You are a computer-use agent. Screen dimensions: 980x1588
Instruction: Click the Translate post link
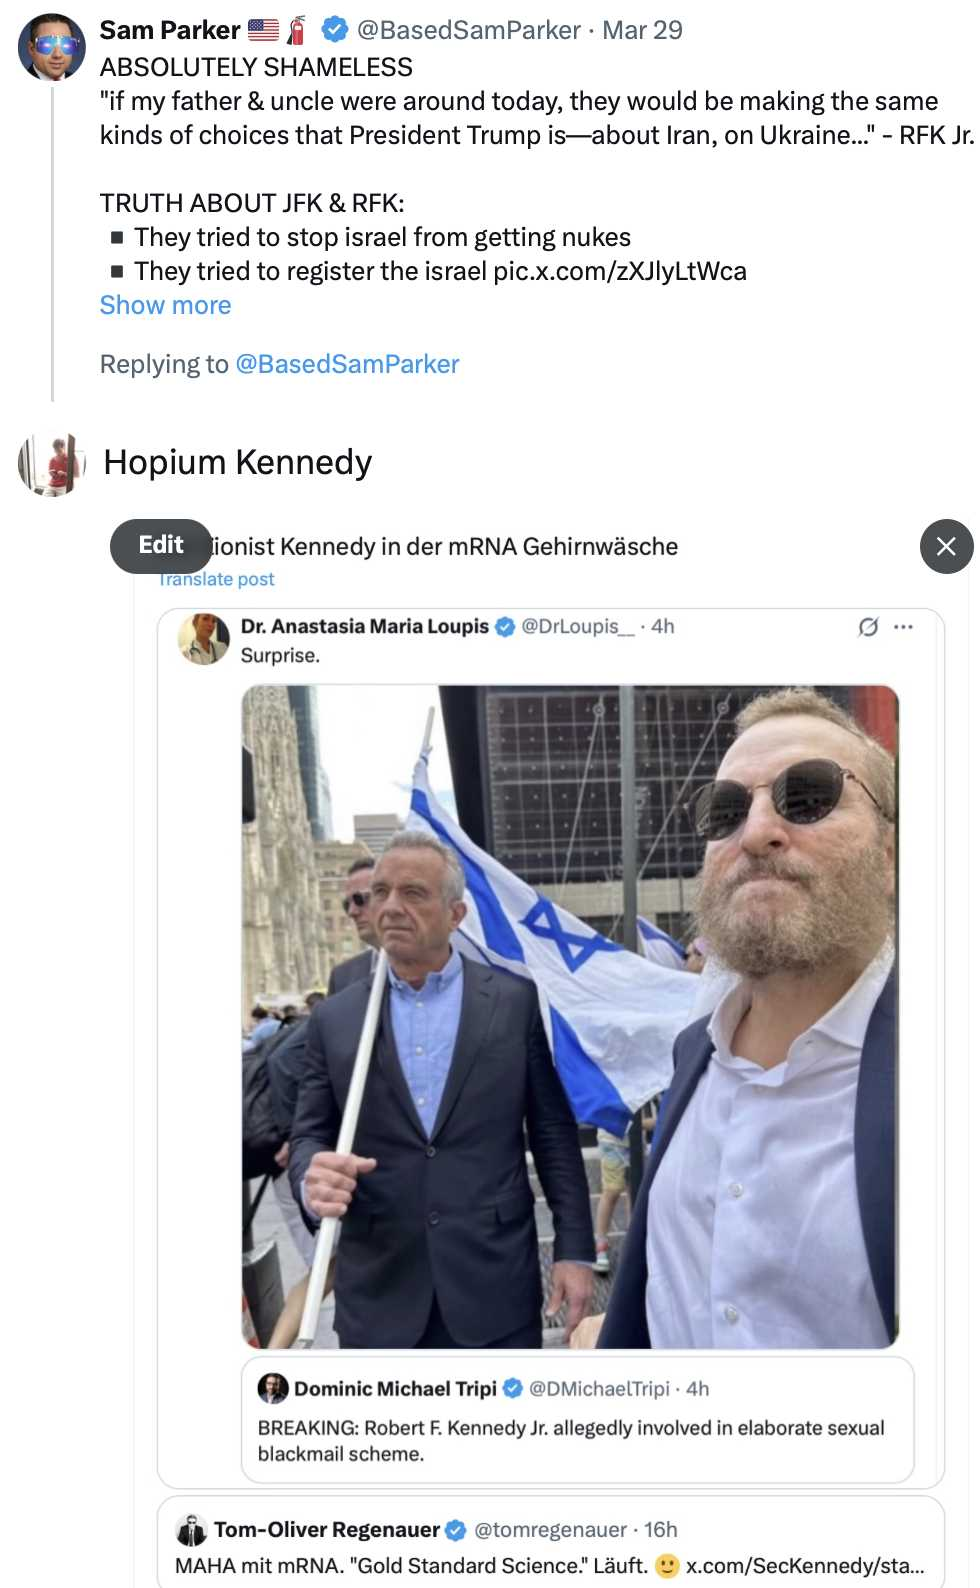pyautogui.click(x=217, y=579)
